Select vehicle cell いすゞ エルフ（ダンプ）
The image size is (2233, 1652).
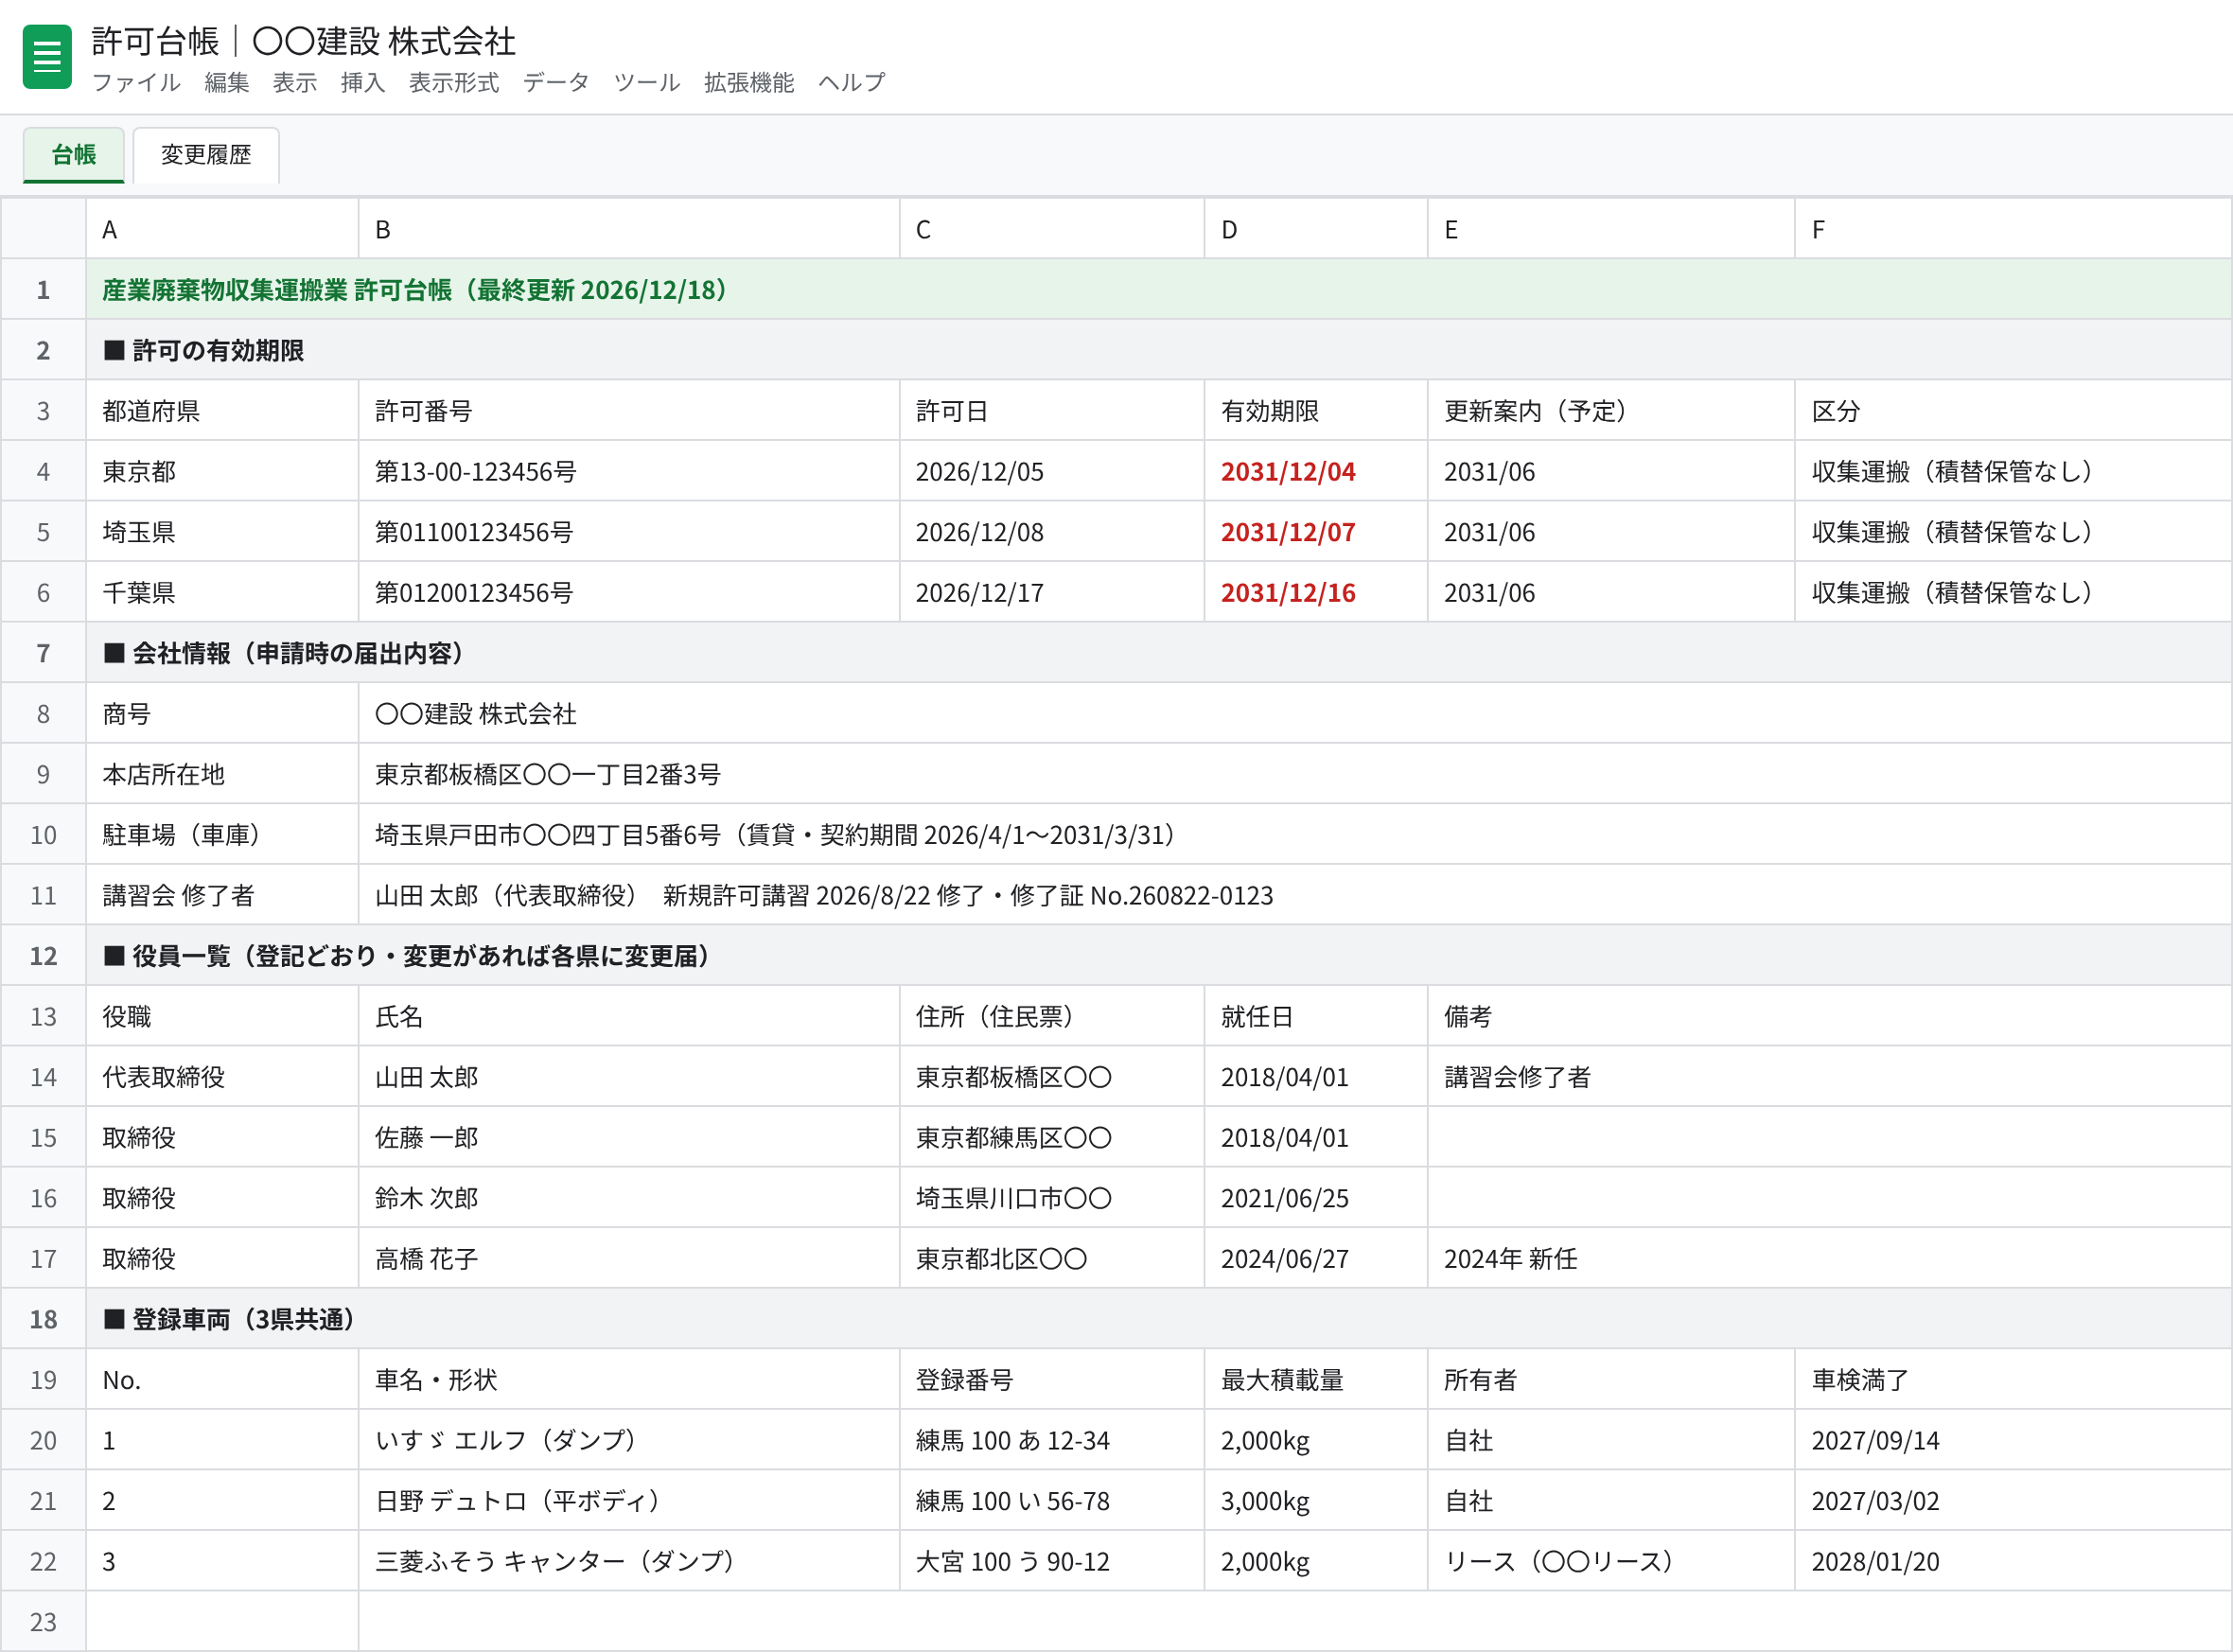629,1440
